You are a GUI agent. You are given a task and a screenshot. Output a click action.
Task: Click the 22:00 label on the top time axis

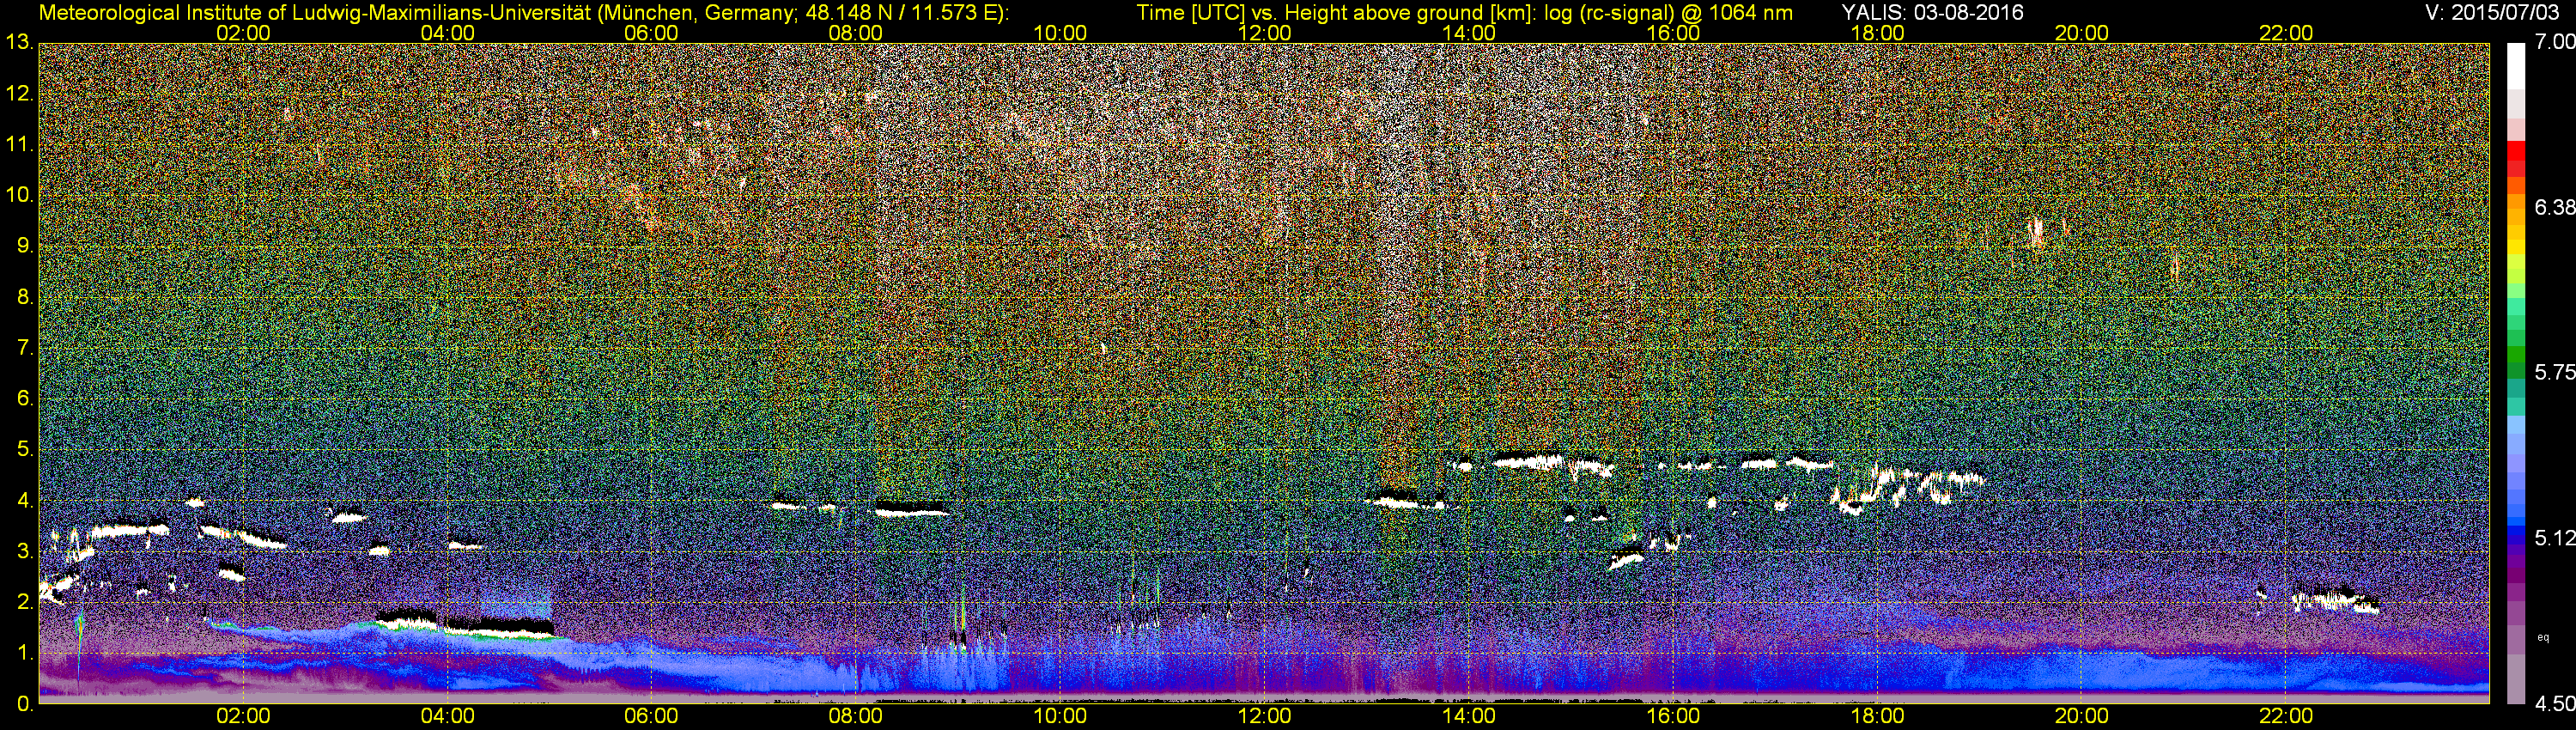click(x=2286, y=33)
